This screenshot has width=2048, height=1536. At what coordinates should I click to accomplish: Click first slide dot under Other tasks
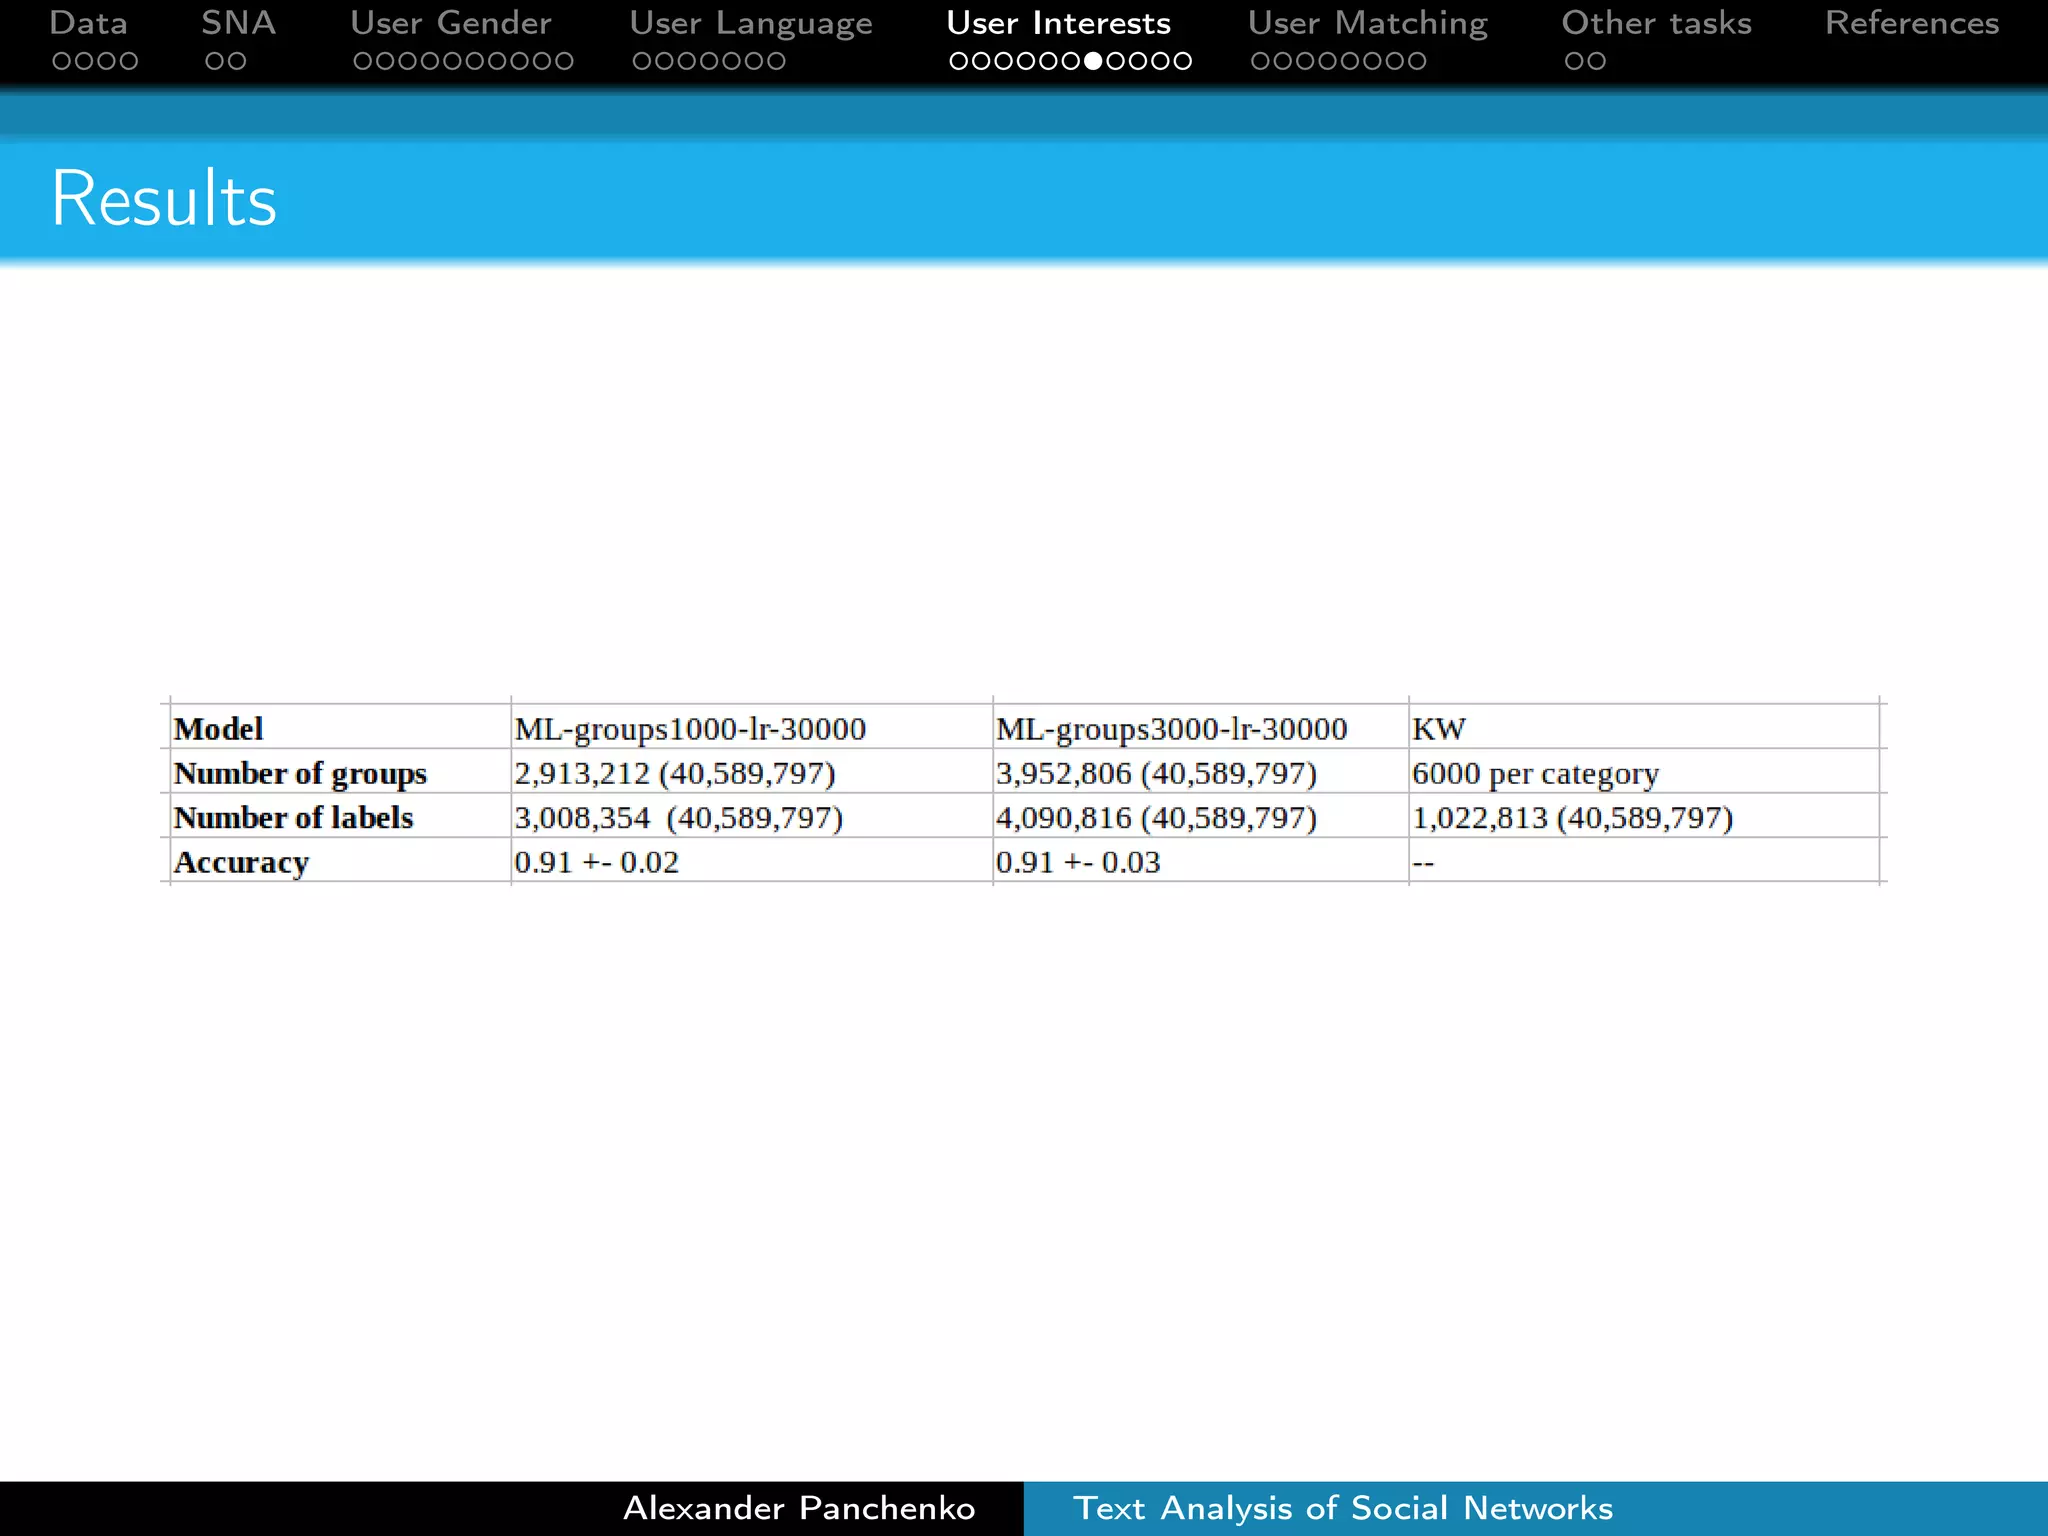click(1574, 62)
